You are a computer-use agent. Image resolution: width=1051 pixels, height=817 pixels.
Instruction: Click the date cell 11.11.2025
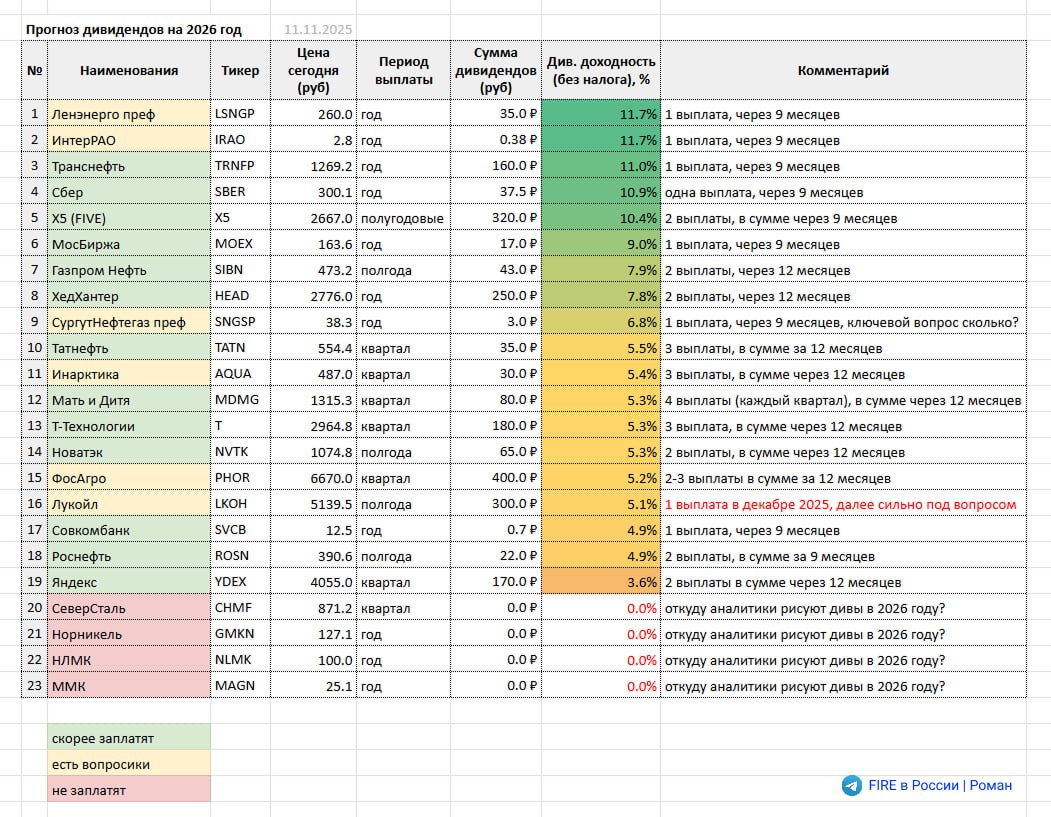(x=318, y=29)
